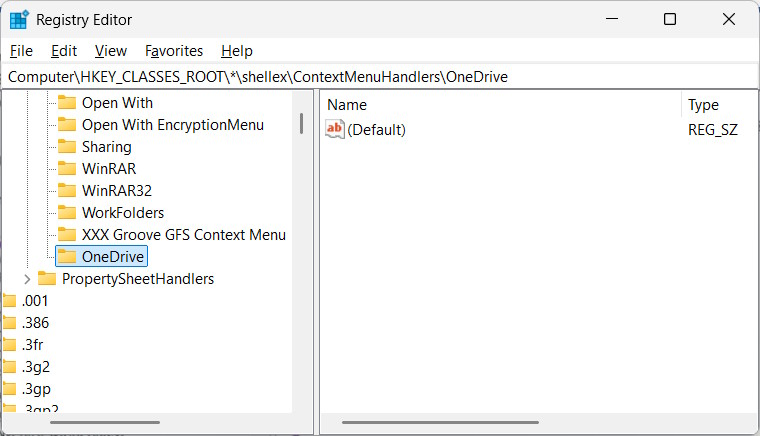The height and width of the screenshot is (436, 760).
Task: Click the WorkFolders folder icon
Action: [x=67, y=213]
